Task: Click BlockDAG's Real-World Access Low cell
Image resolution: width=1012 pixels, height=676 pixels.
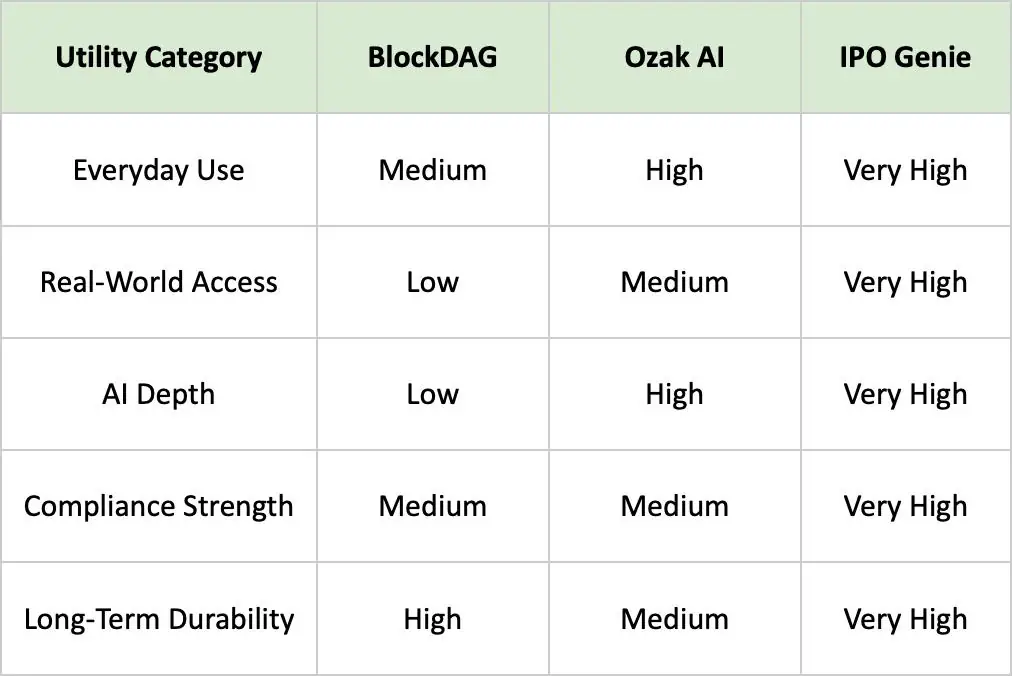Action: tap(432, 282)
